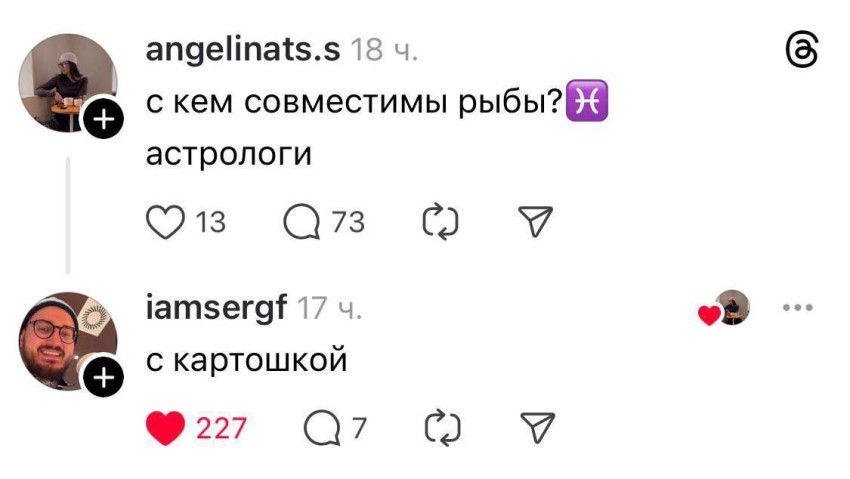Open the reply text 'с картошкой'
This screenshot has height=479, width=850.
[247, 360]
